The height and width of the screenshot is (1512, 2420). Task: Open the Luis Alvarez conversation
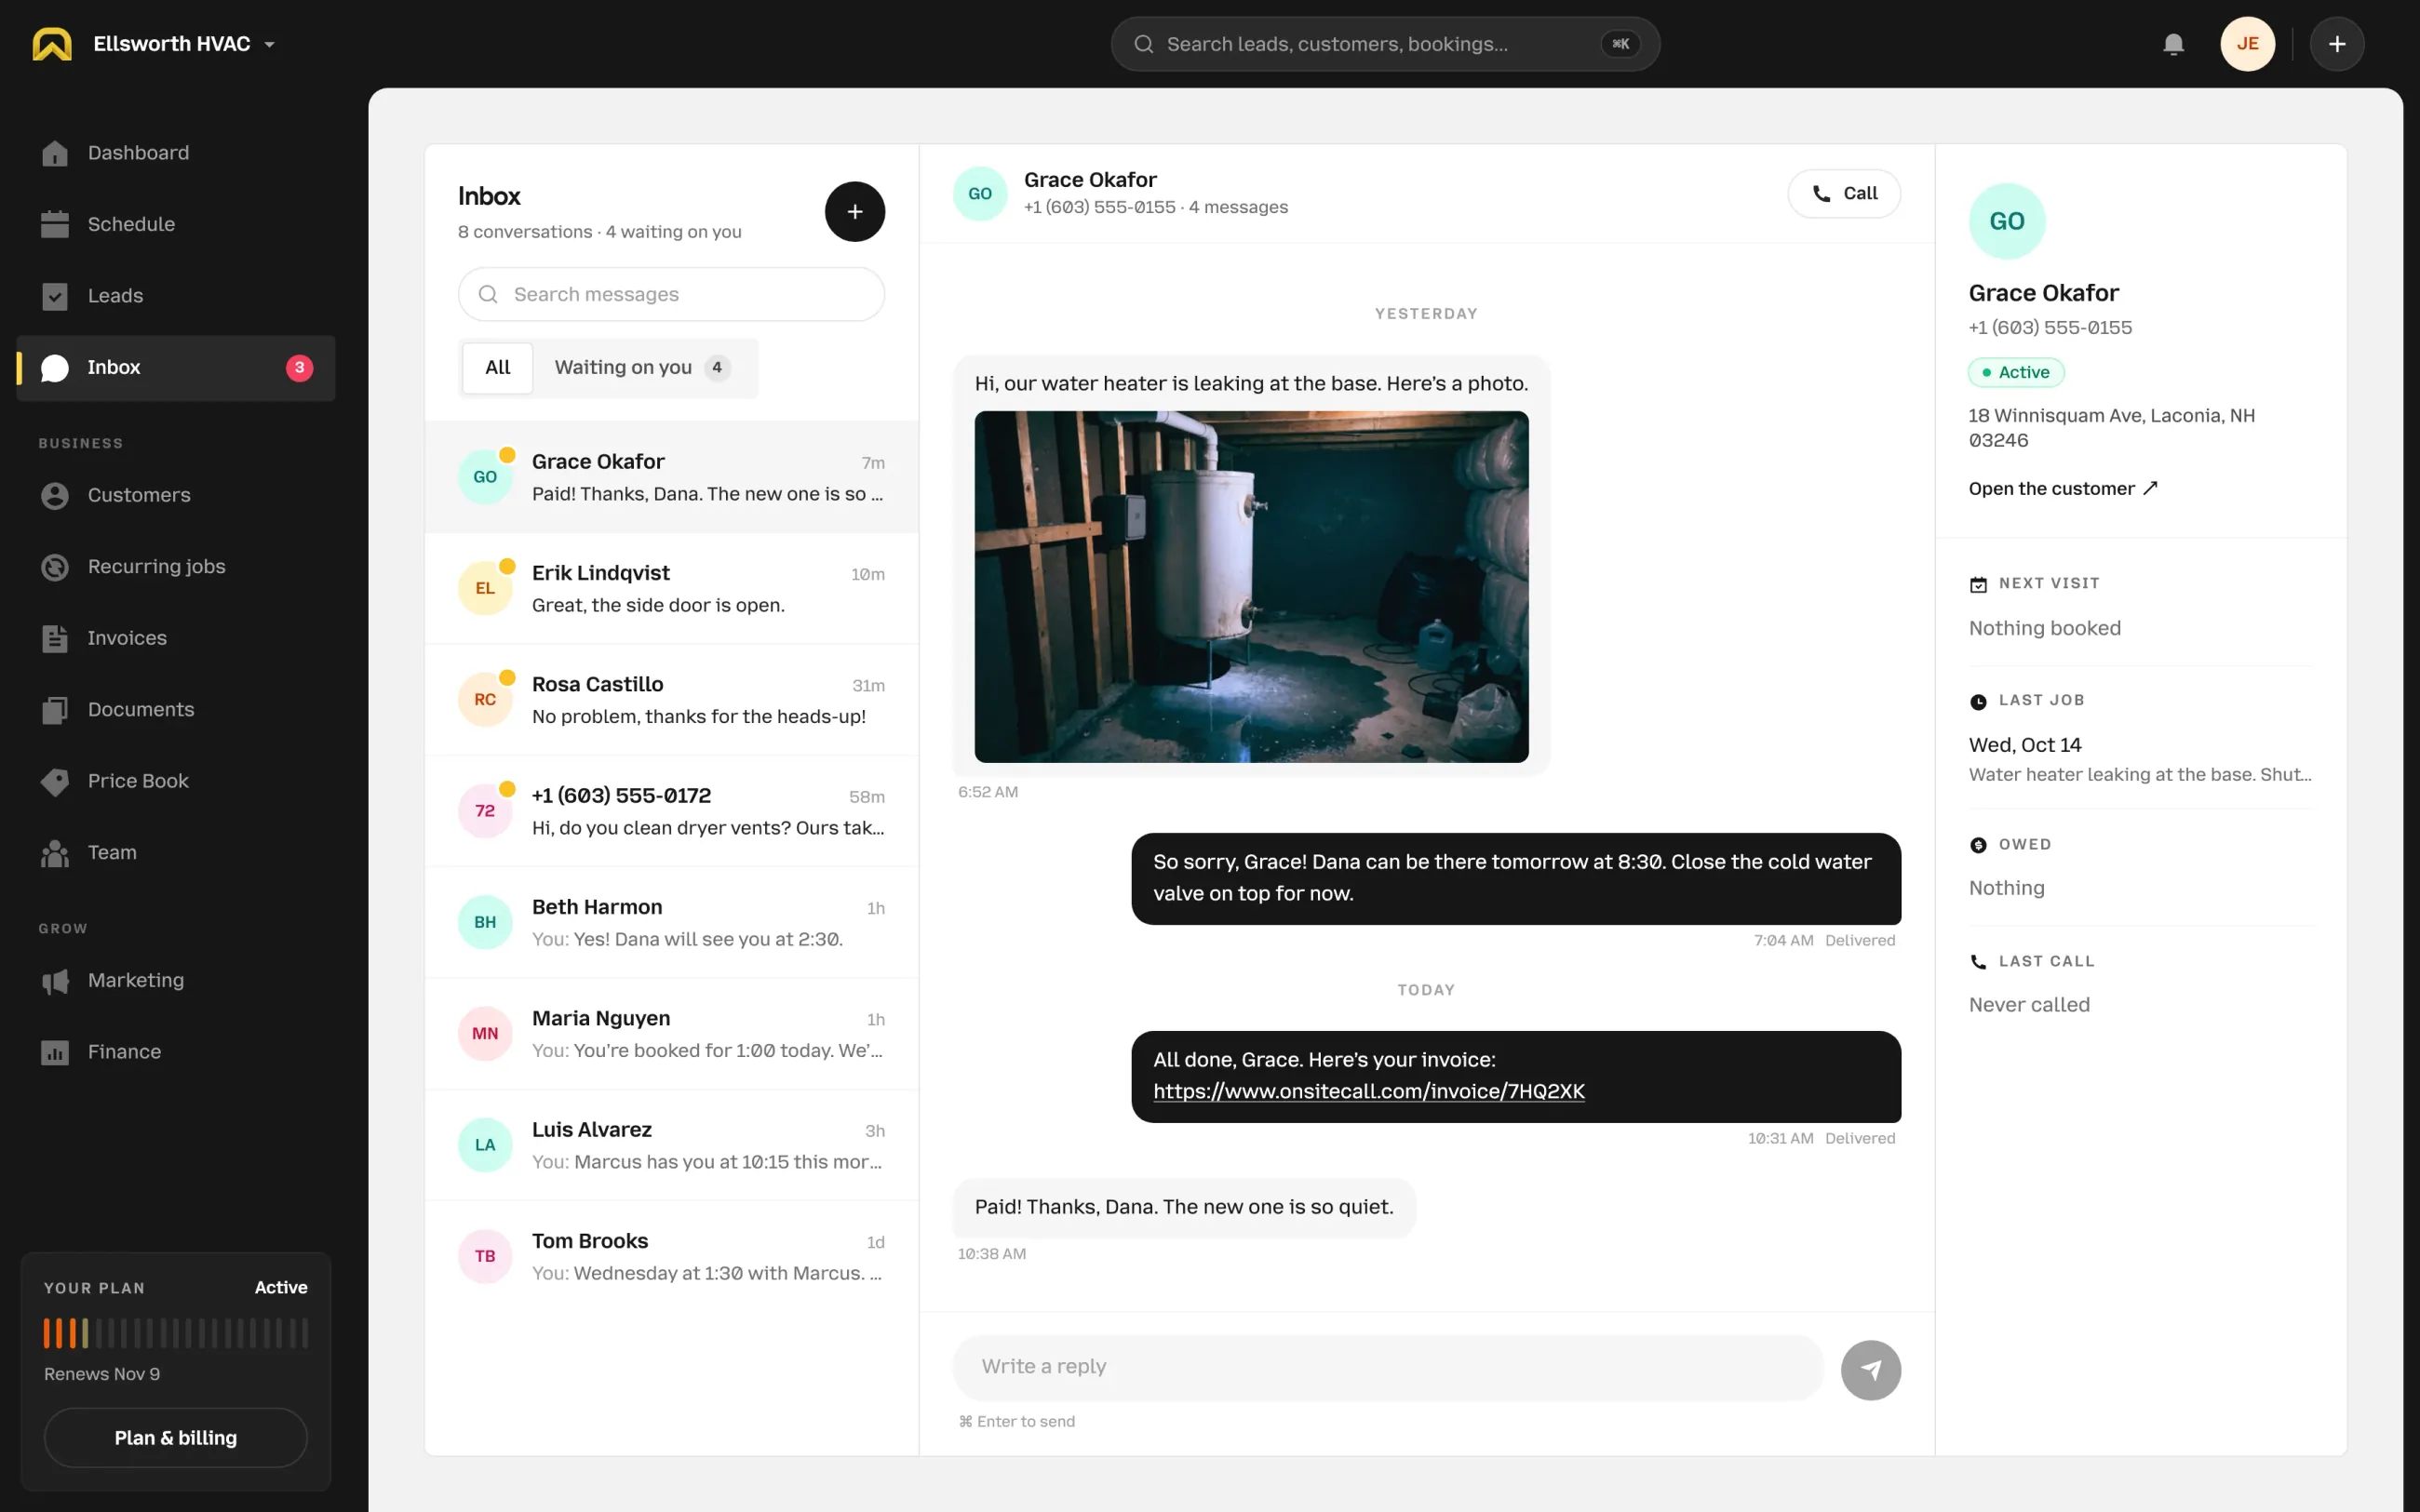671,1145
